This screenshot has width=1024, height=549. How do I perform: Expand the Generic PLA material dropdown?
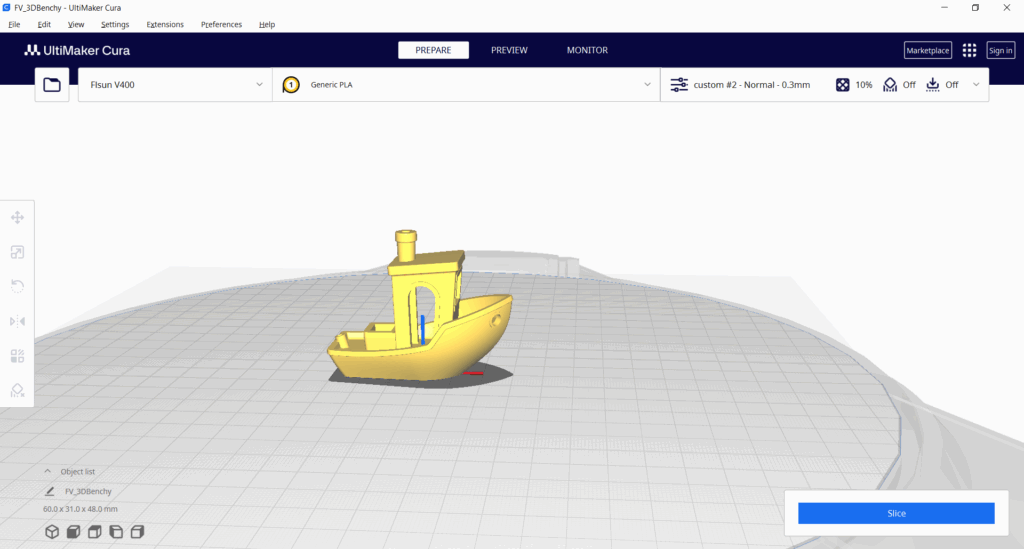click(x=466, y=85)
